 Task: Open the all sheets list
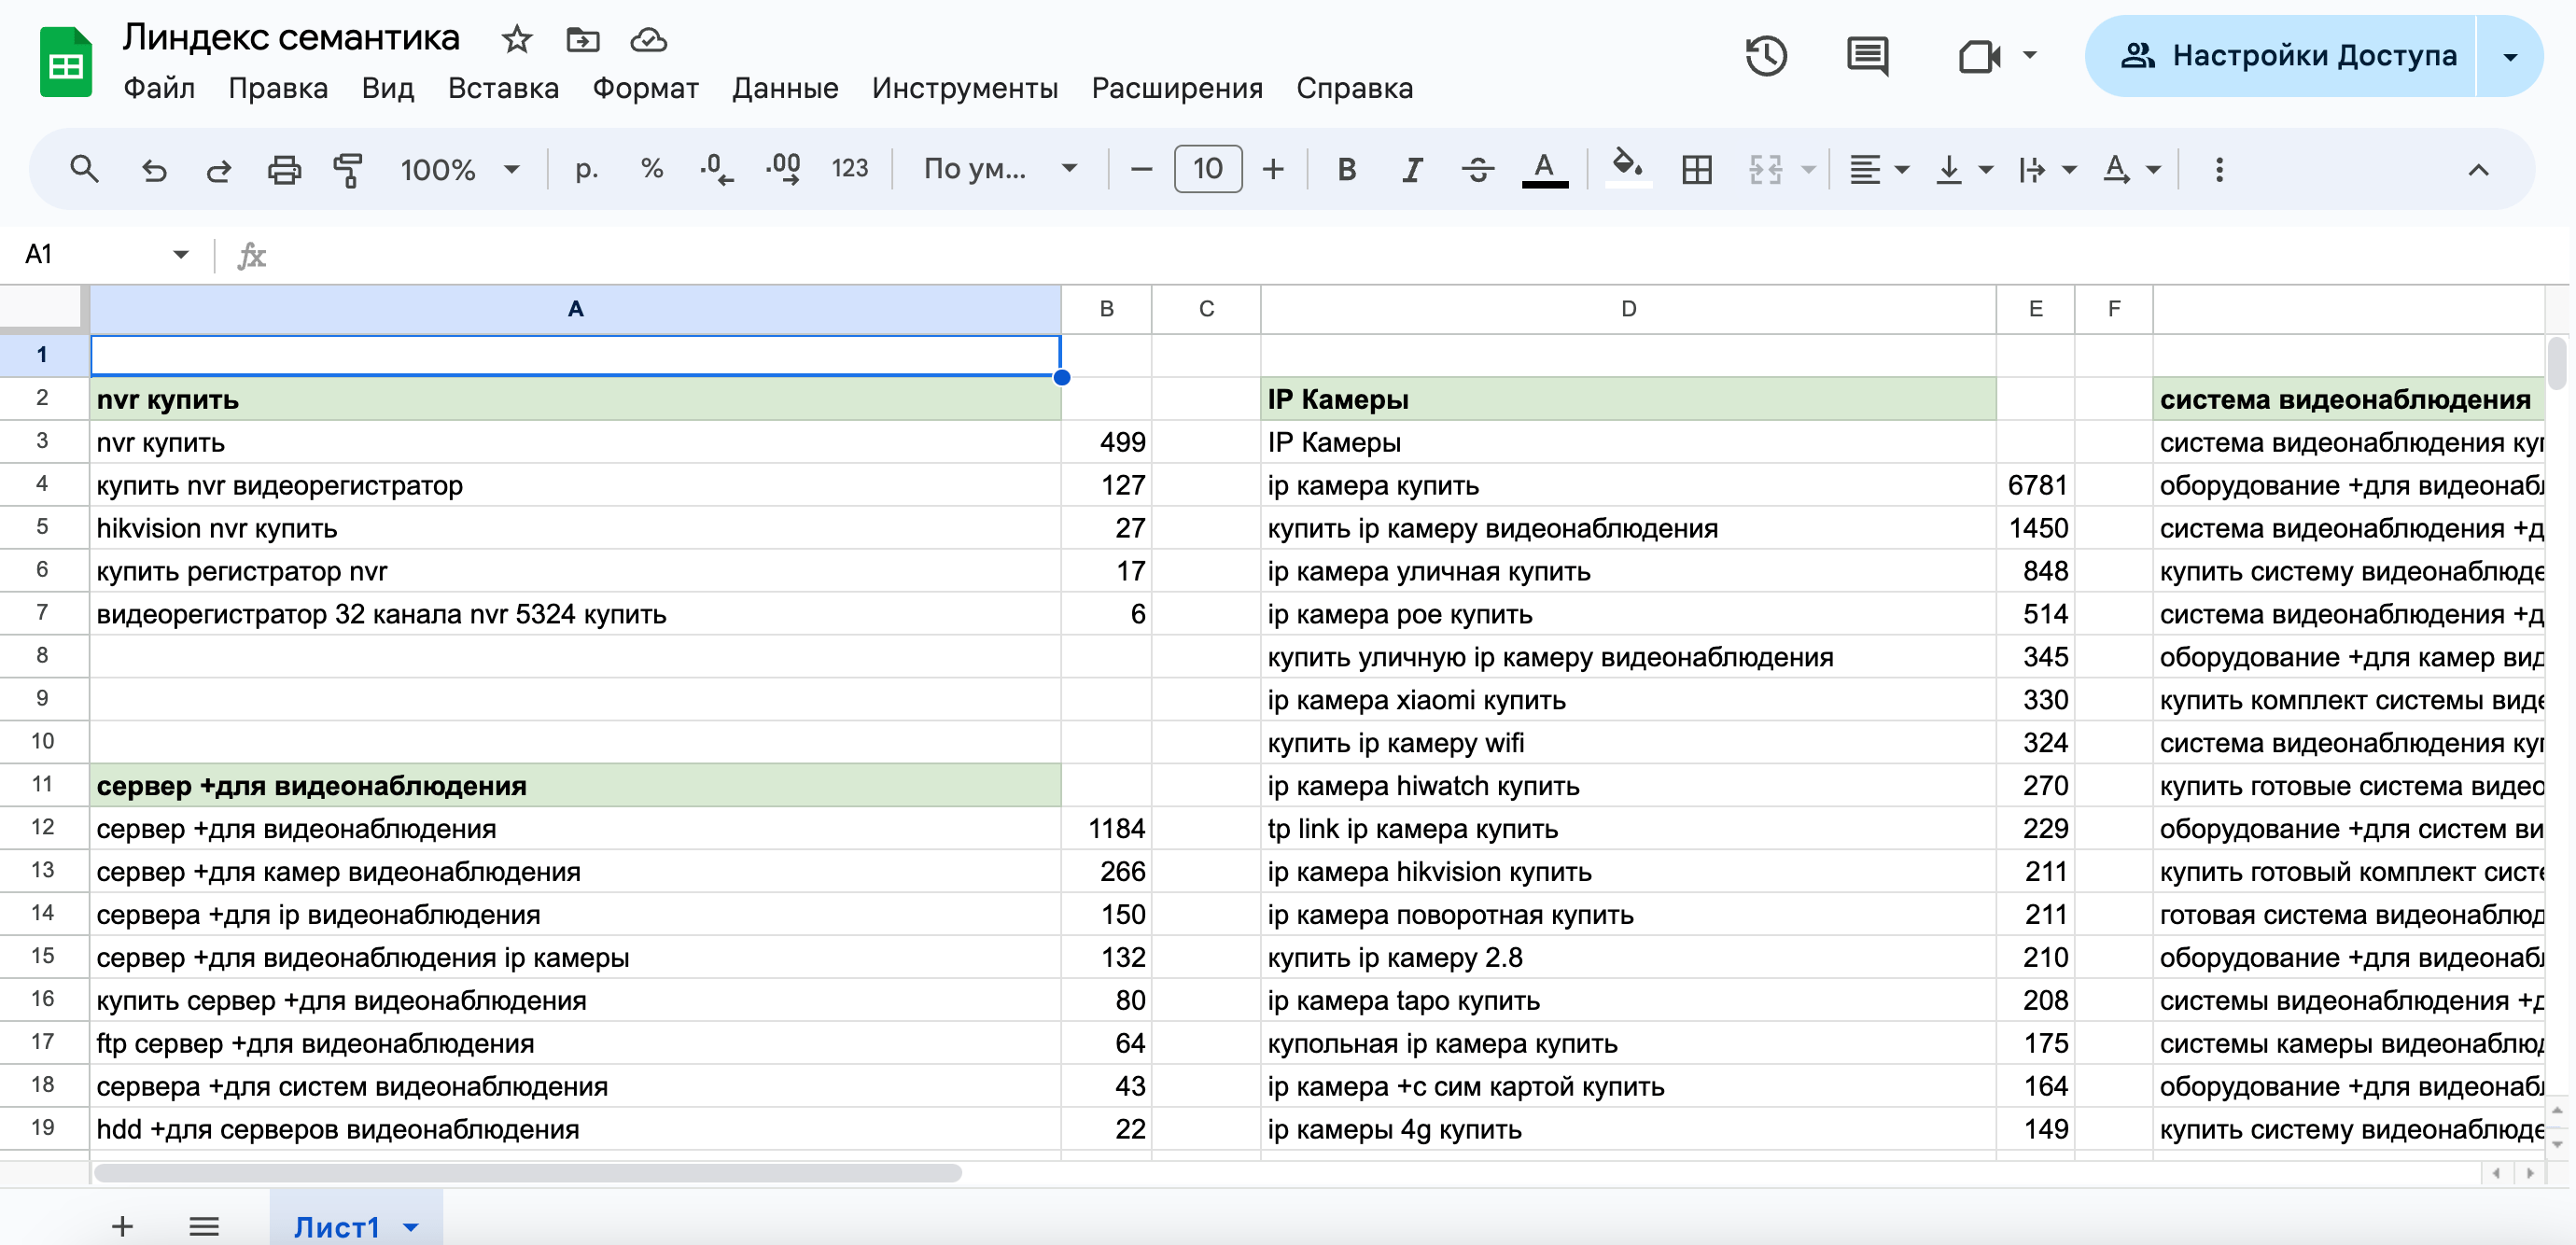(x=204, y=1225)
